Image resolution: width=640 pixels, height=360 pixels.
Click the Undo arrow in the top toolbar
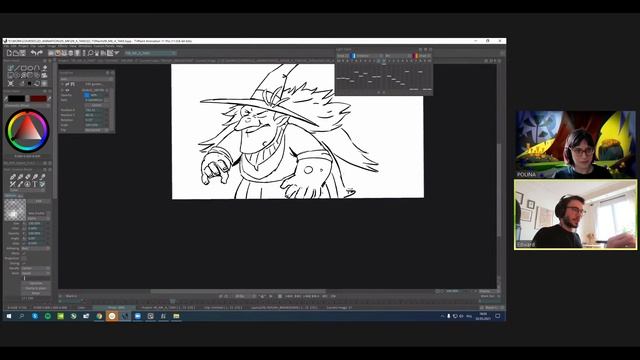[33, 53]
